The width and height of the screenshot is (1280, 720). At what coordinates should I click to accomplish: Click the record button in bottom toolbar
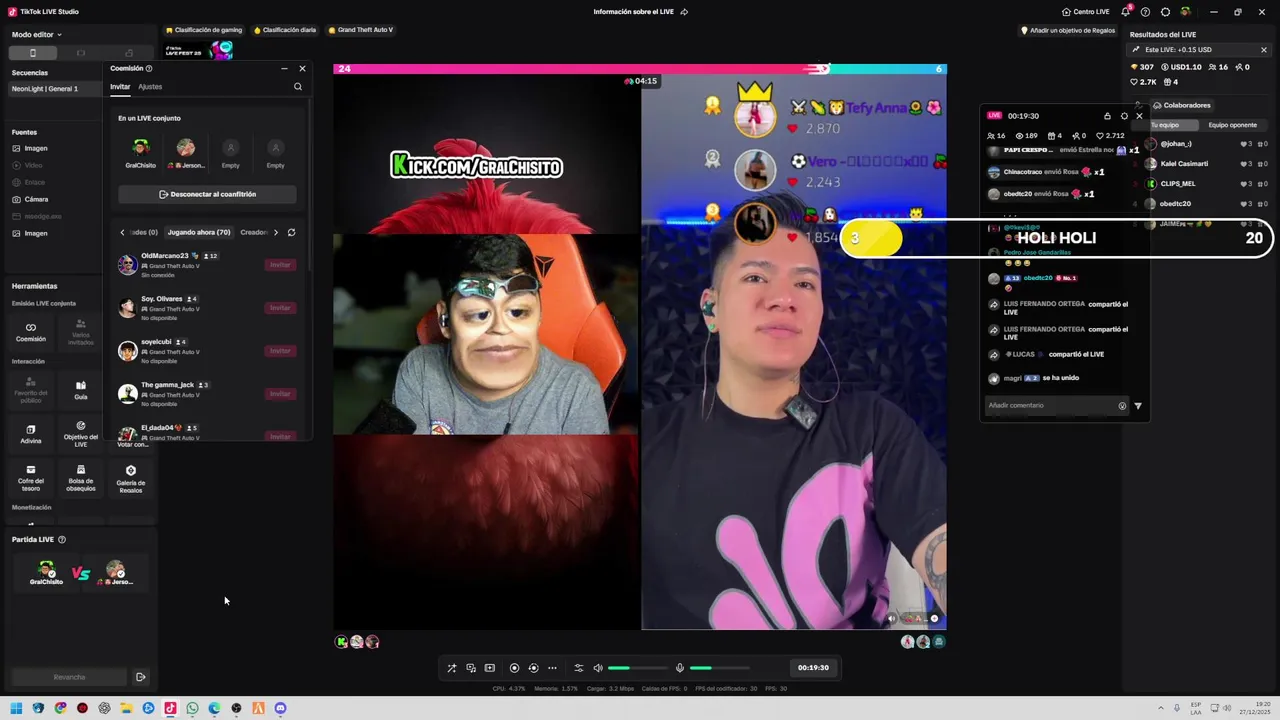coord(514,668)
